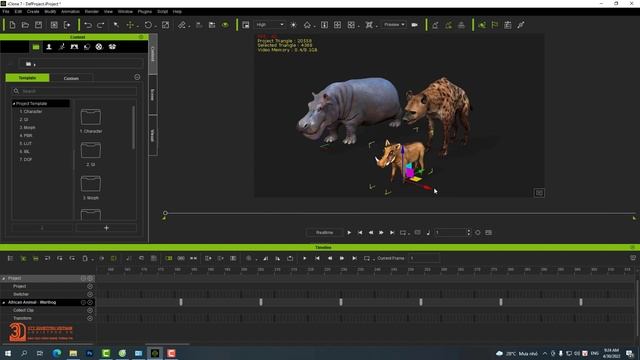Open the Home view dropdown arrow

click(x=315, y=26)
